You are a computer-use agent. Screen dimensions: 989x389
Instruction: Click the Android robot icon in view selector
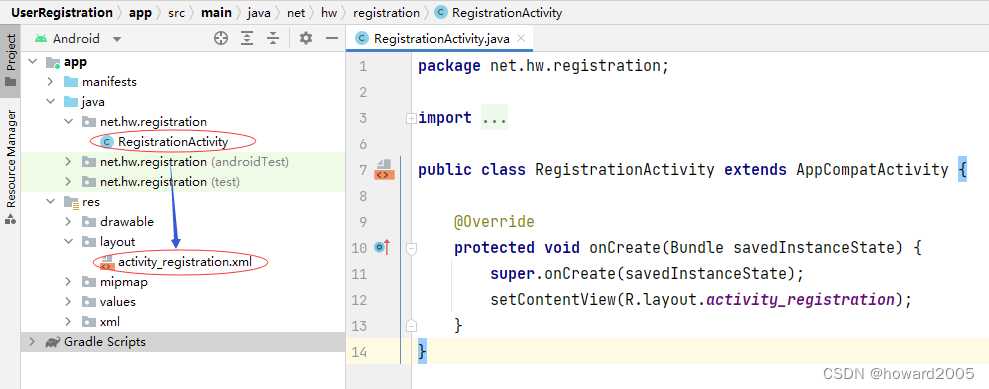click(x=41, y=38)
